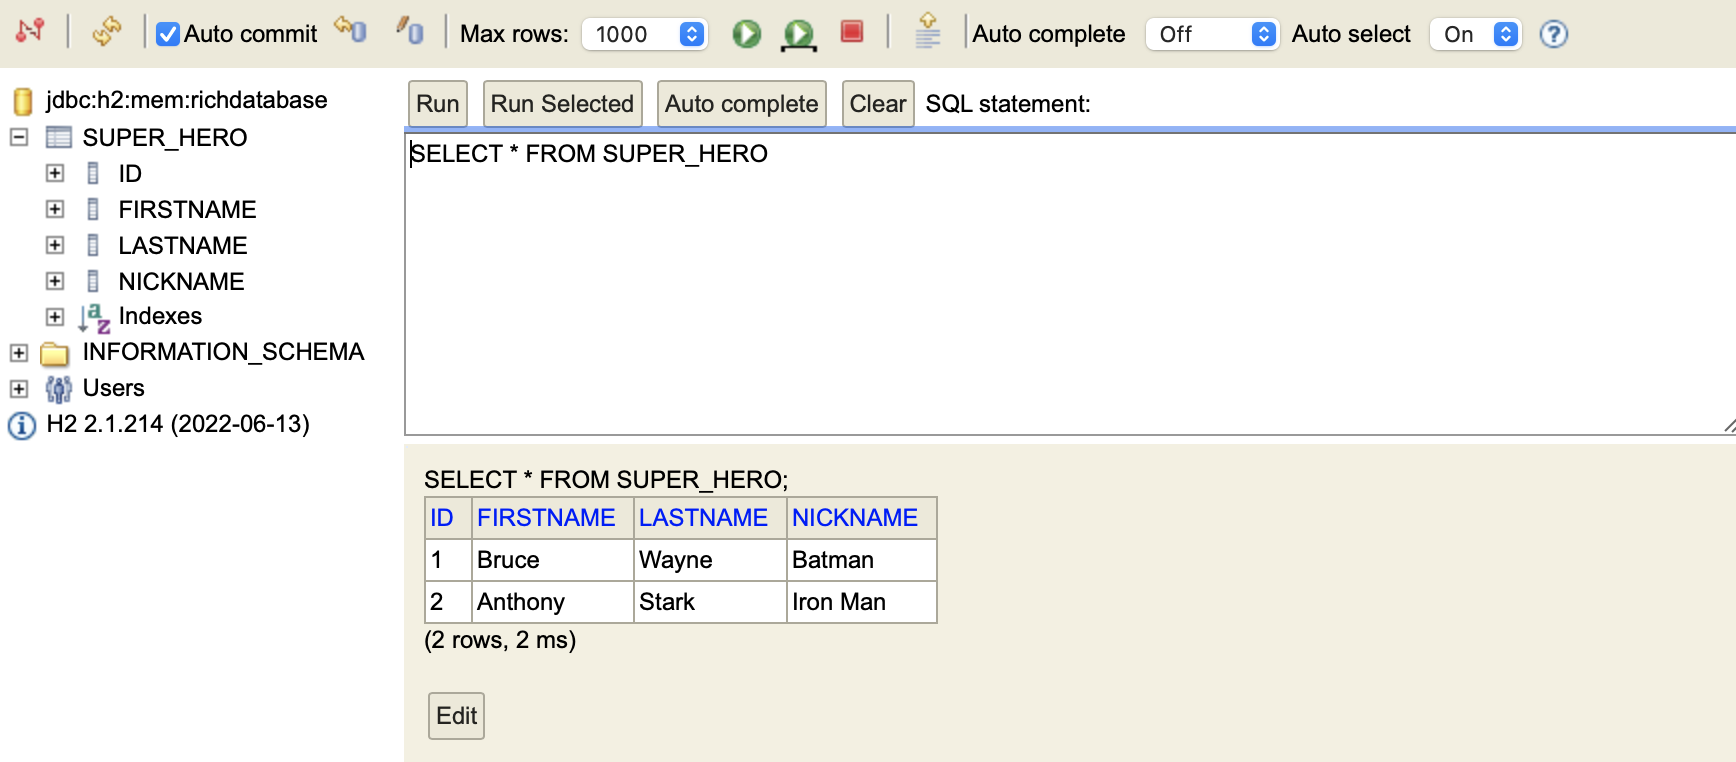Open the Max rows dropdown
The width and height of the screenshot is (1736, 762).
pyautogui.click(x=644, y=34)
